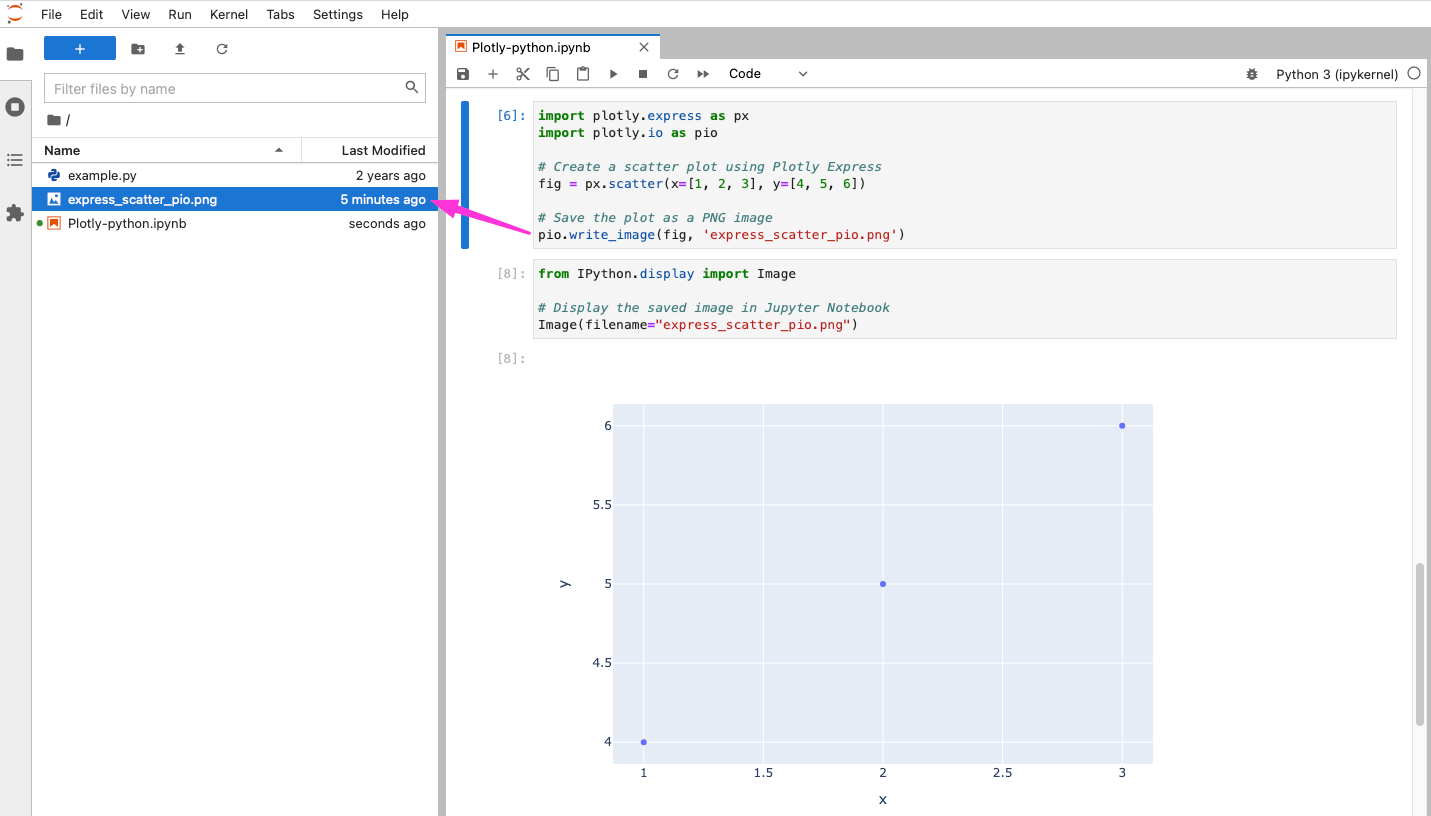
Task: Click into the plotly import code cell
Action: tap(965, 175)
